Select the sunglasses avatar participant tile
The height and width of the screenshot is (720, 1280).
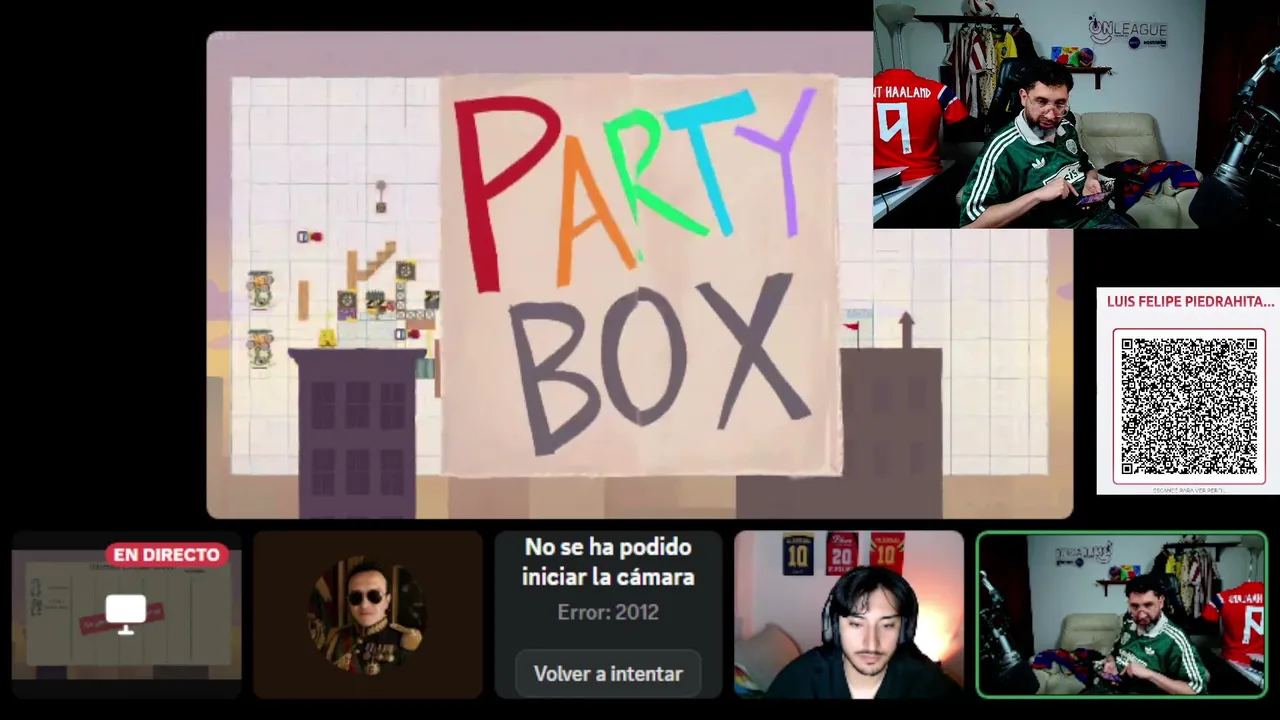tap(368, 614)
